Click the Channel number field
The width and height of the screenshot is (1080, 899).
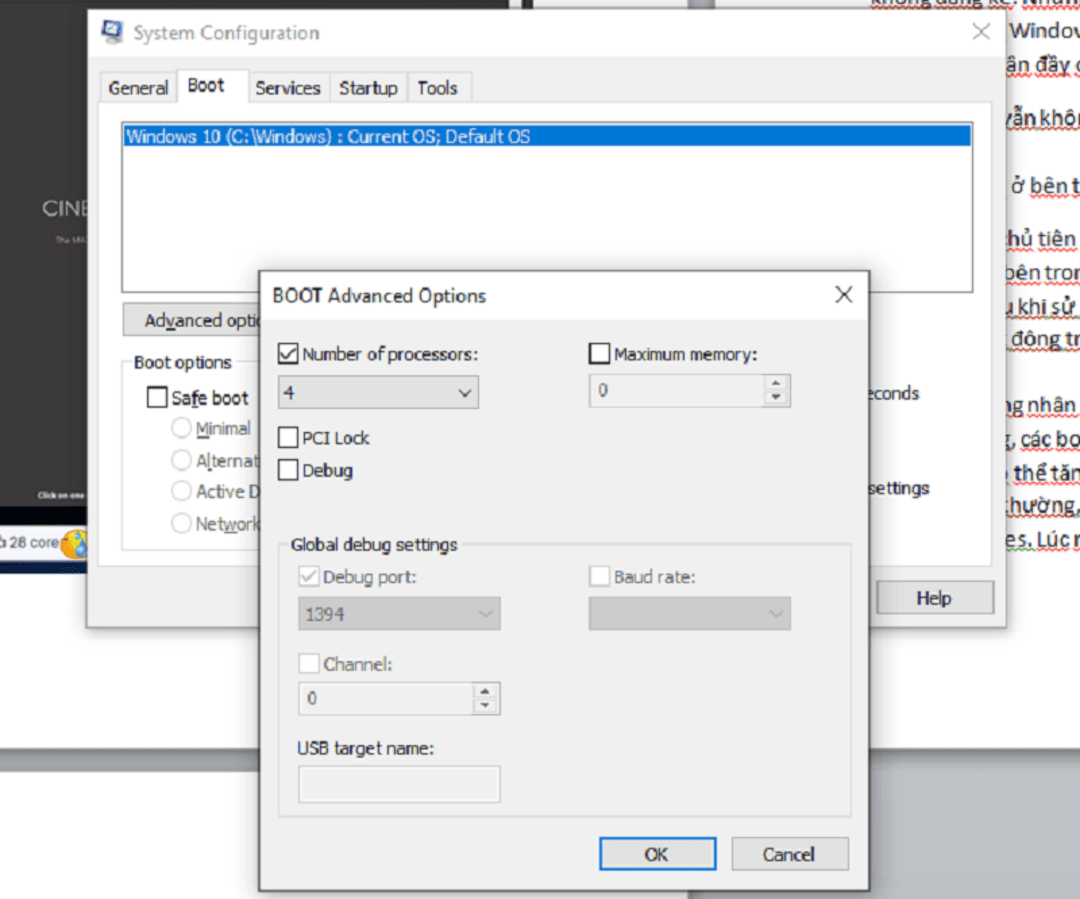click(386, 699)
